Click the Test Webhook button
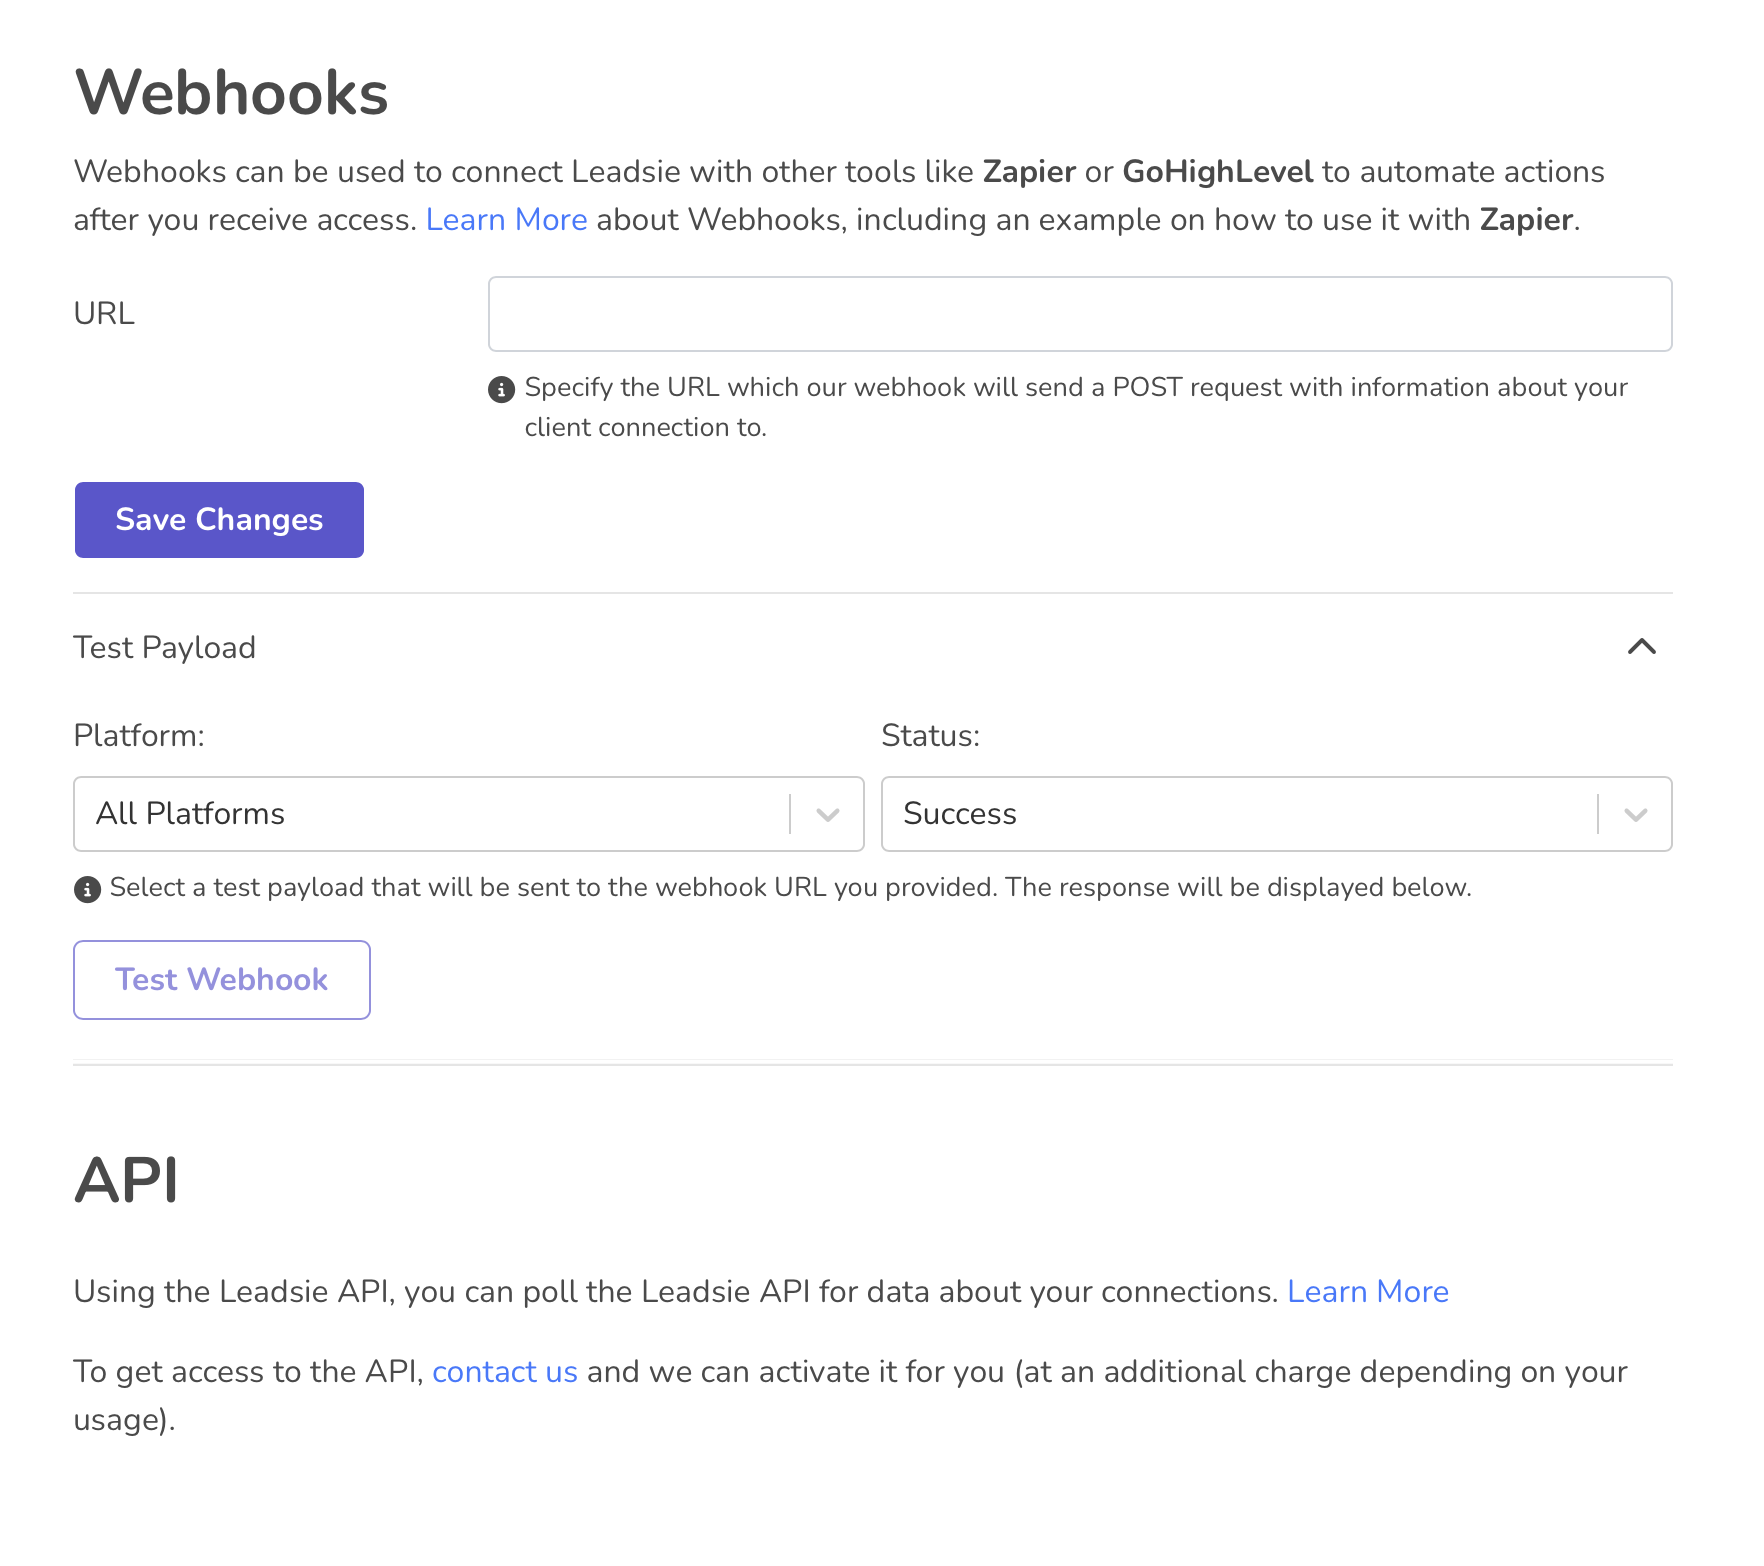1764x1566 pixels. [x=222, y=980]
